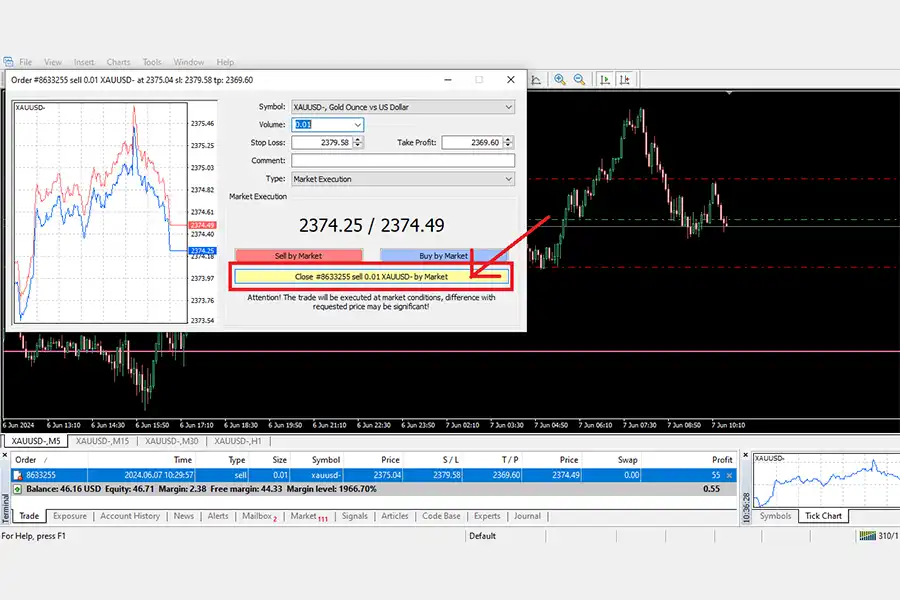Decrease Take Profit with the down stepper arrow
The image size is (900, 600).
[x=508, y=146]
